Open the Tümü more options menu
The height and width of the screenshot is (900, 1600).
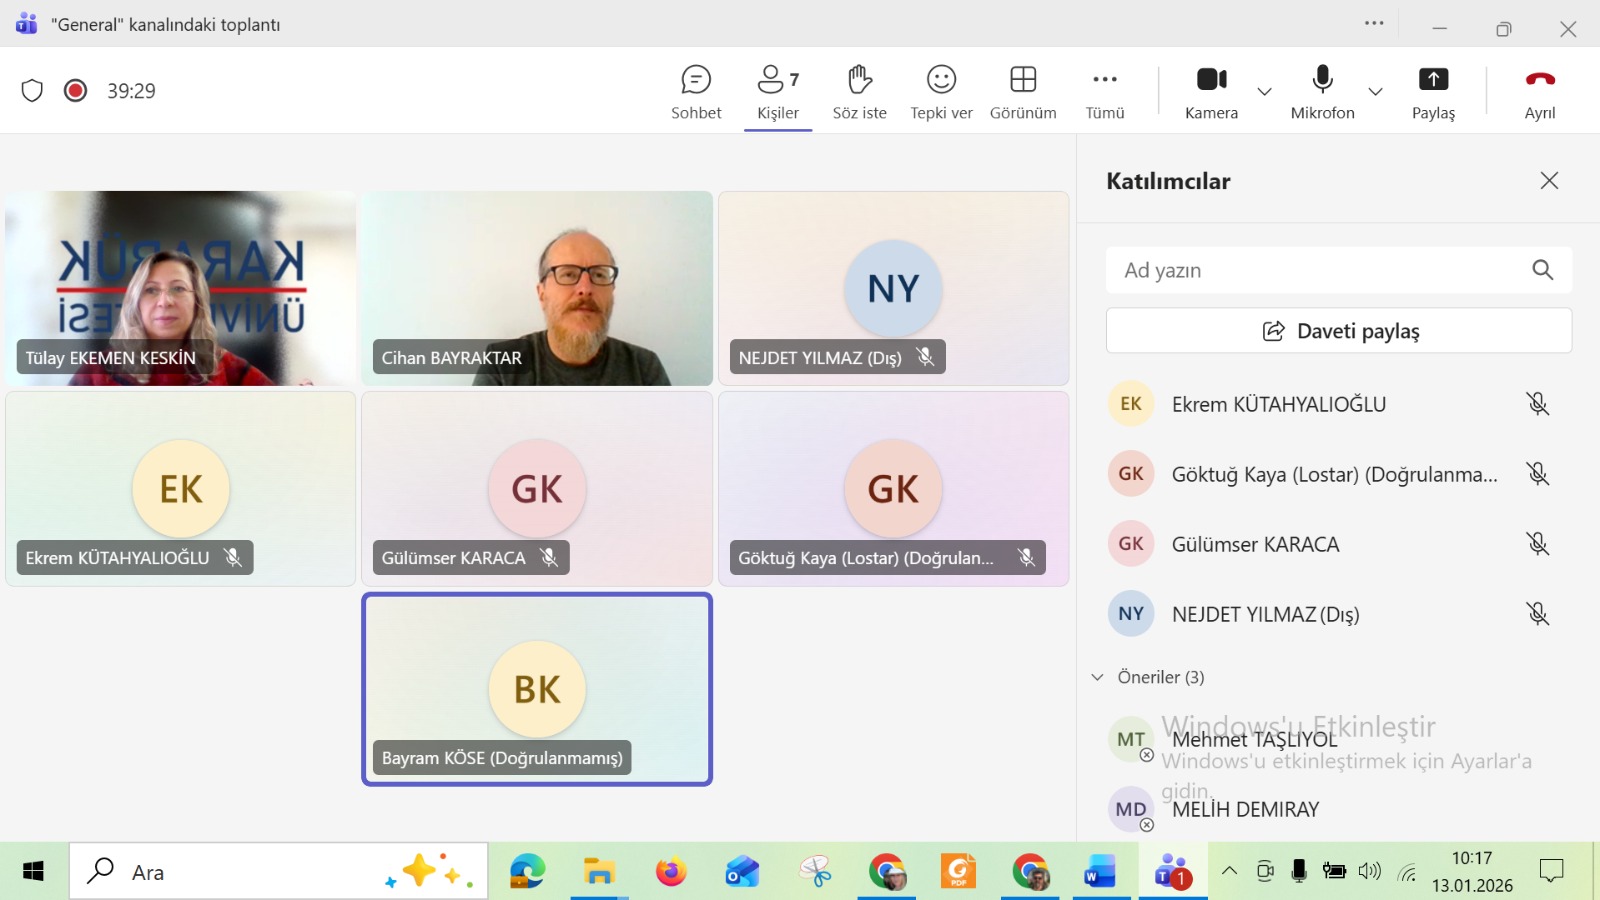coord(1105,91)
